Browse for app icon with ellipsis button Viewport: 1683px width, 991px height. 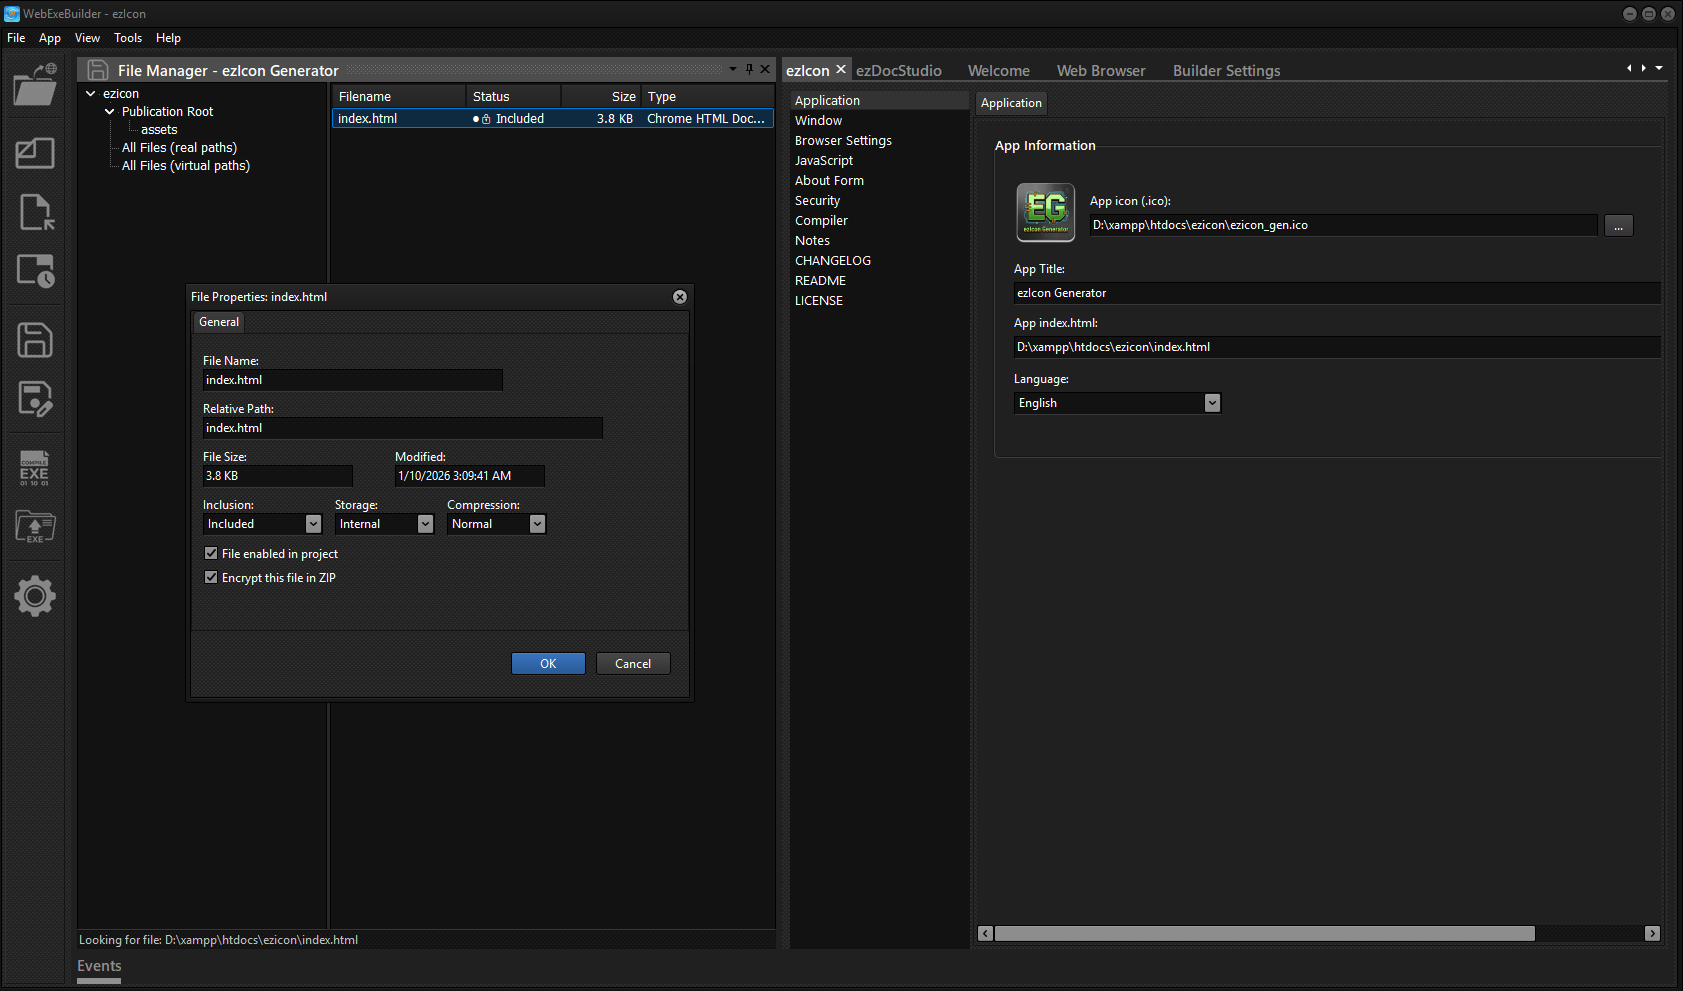(1618, 226)
